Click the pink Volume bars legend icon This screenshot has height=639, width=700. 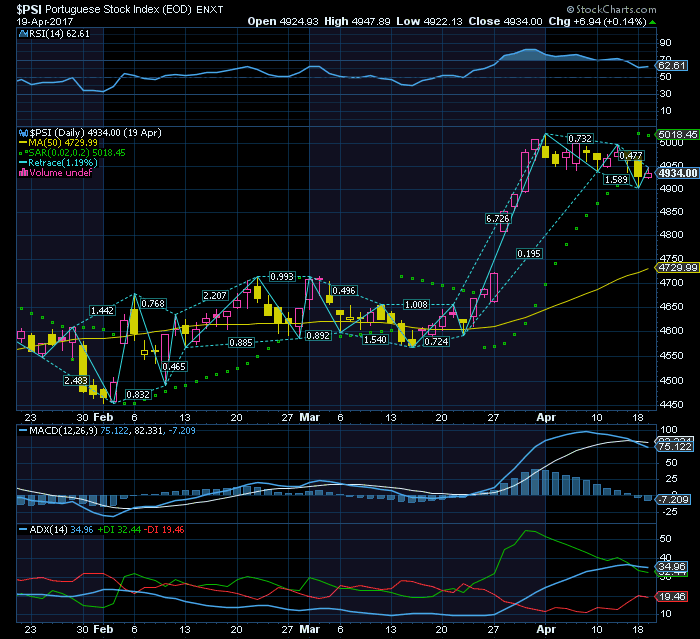click(x=21, y=172)
